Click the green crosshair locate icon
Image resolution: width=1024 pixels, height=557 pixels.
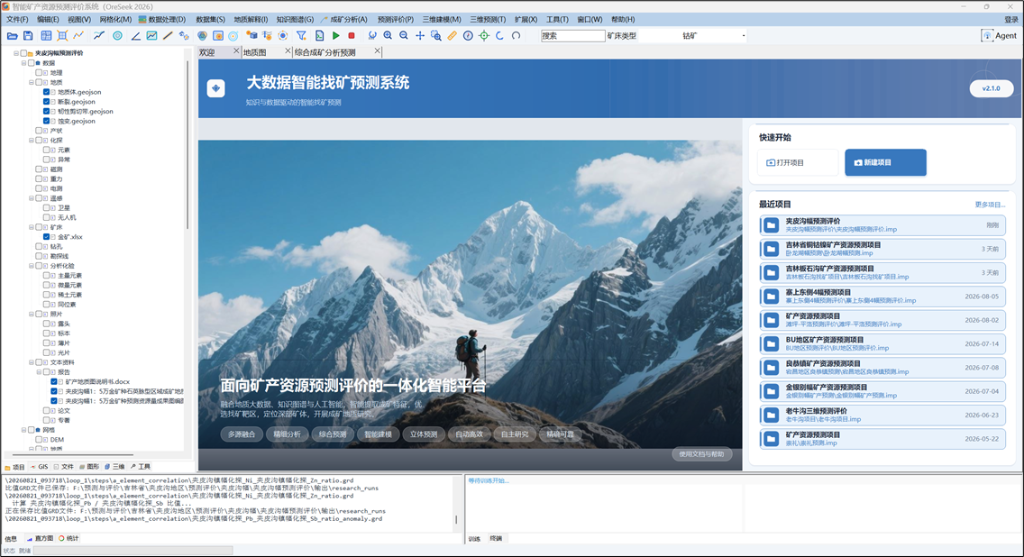pyautogui.click(x=484, y=36)
